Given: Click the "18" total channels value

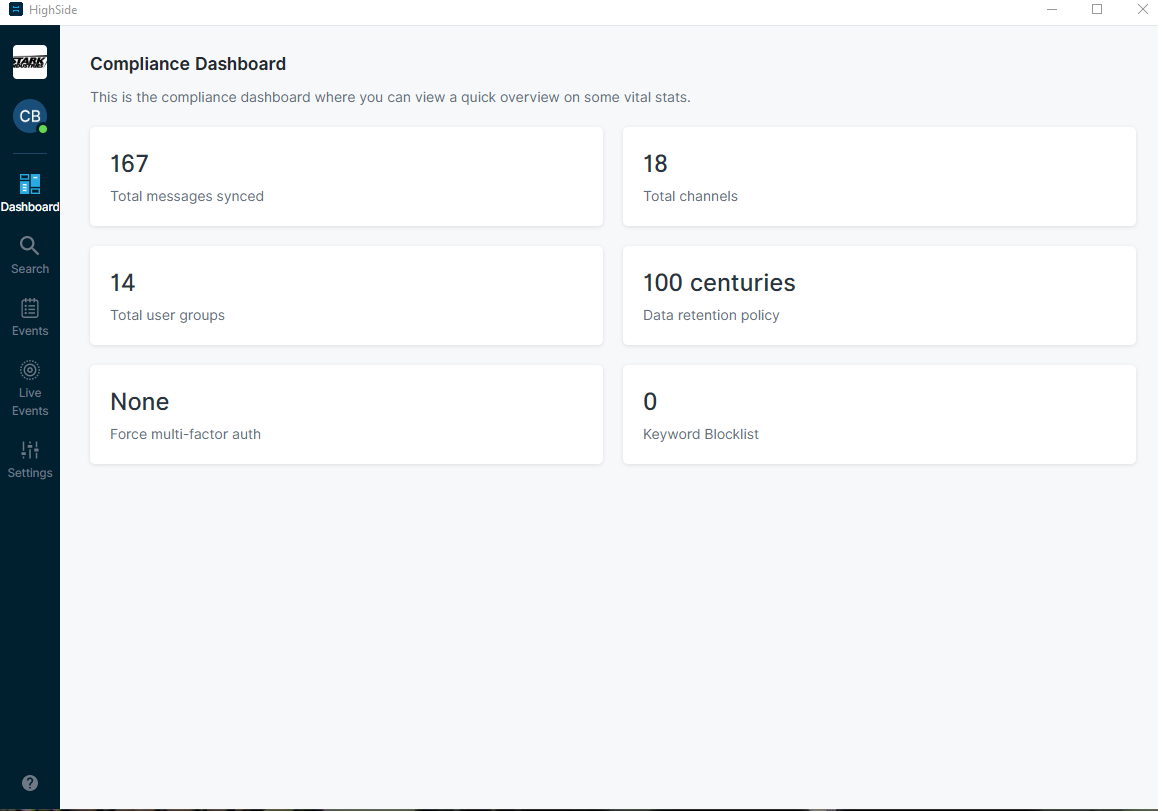Looking at the screenshot, I should 655,163.
